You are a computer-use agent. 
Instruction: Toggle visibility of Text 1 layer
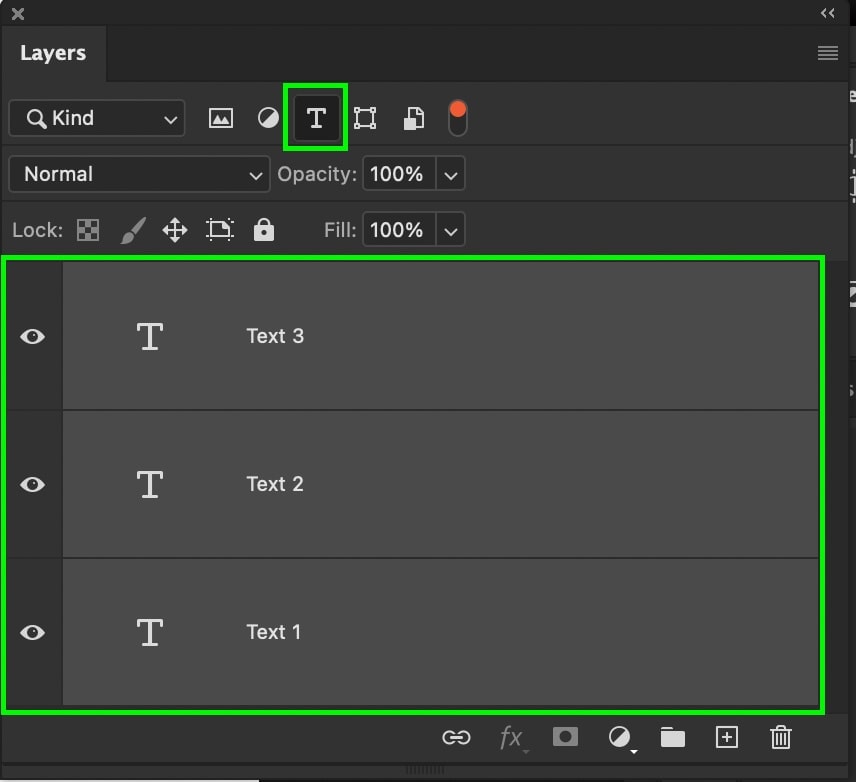pyautogui.click(x=33, y=632)
